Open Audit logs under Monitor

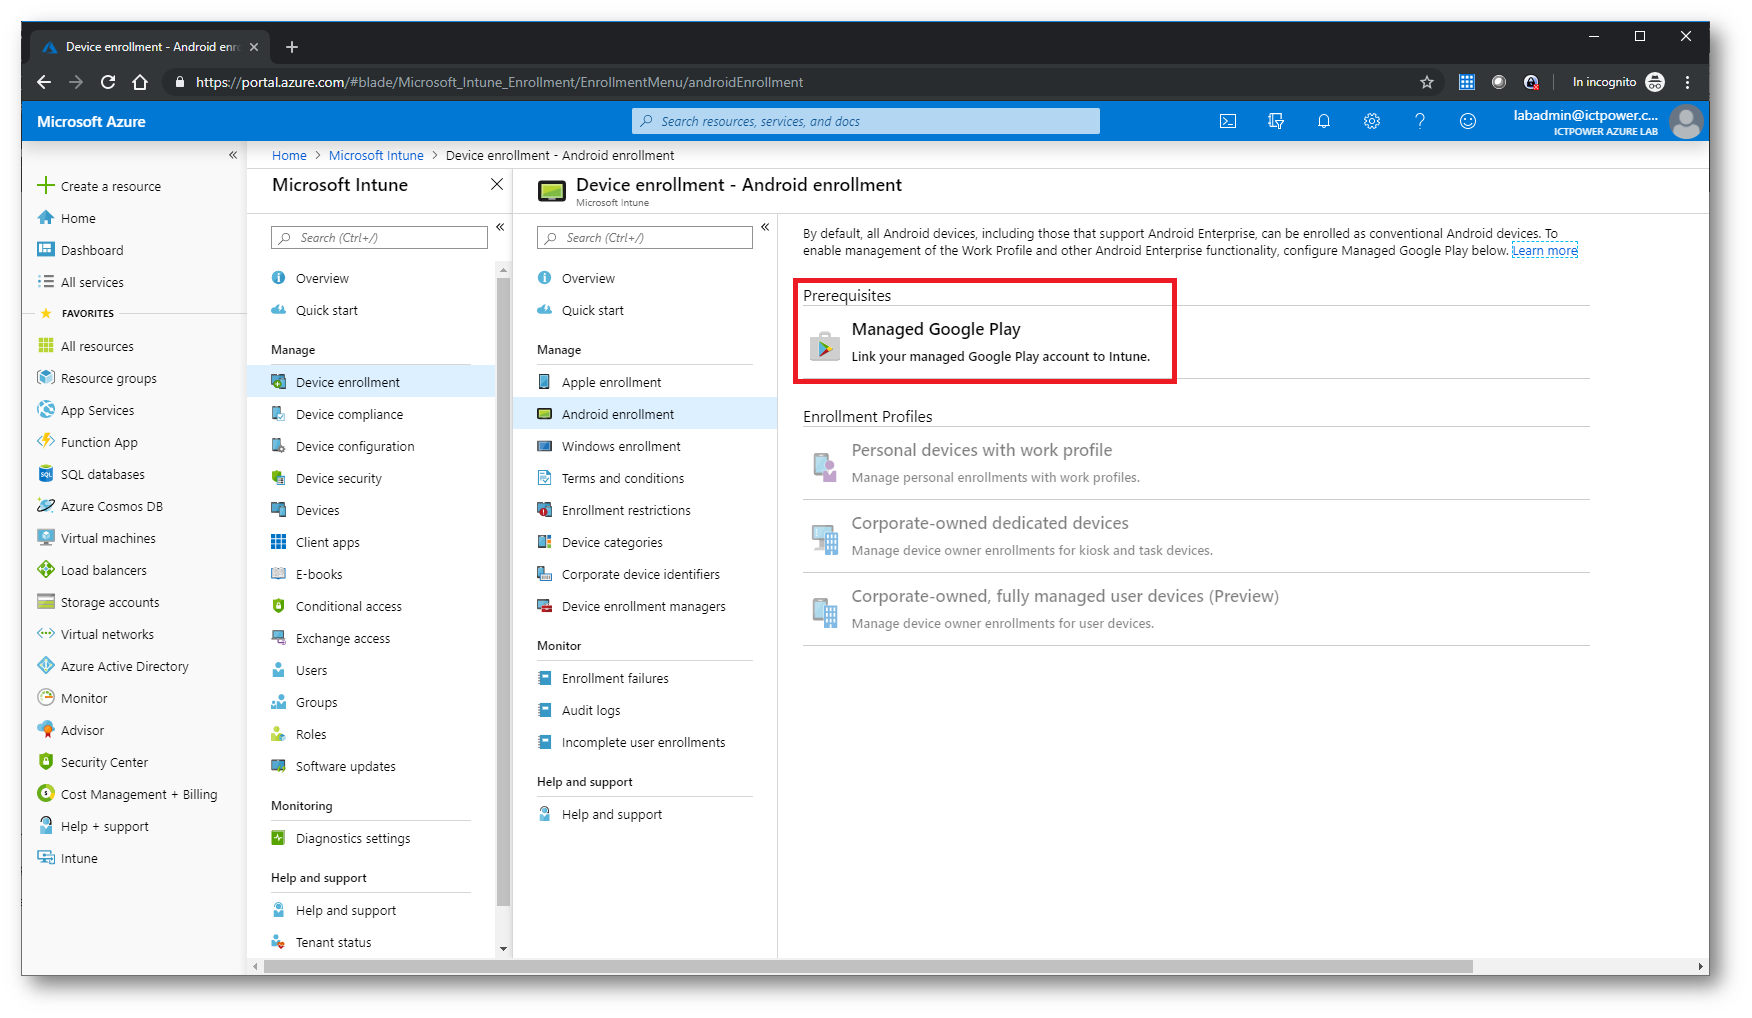[x=645, y=710]
